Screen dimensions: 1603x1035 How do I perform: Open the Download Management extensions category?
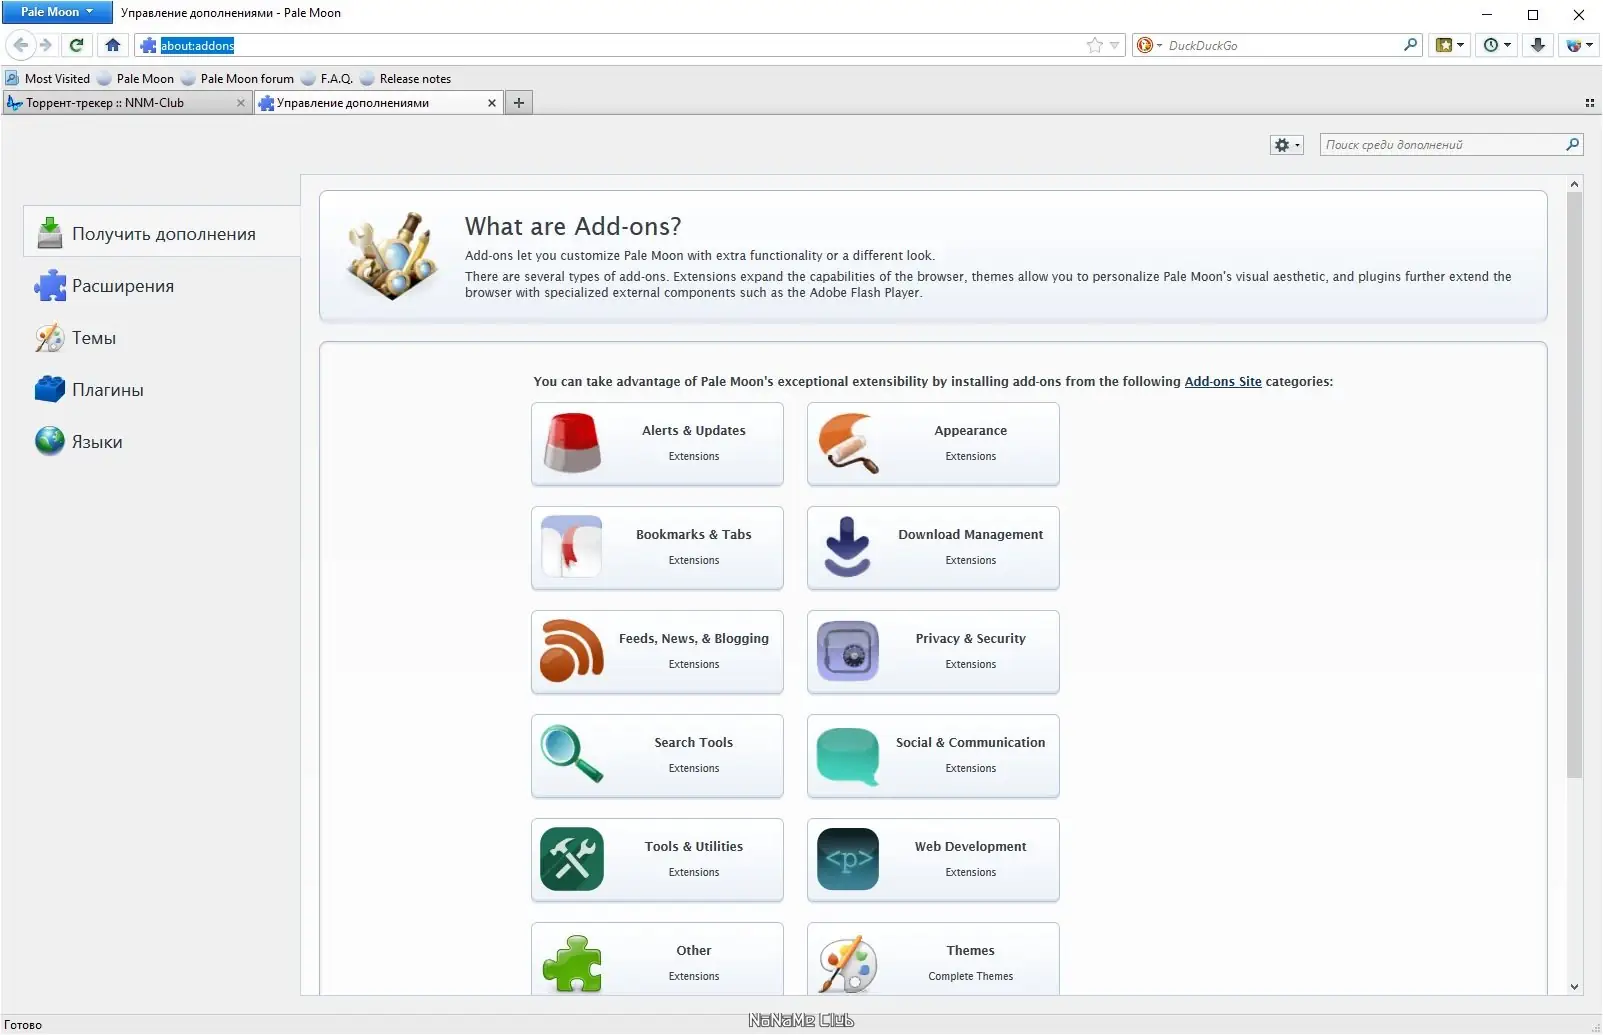(x=933, y=548)
